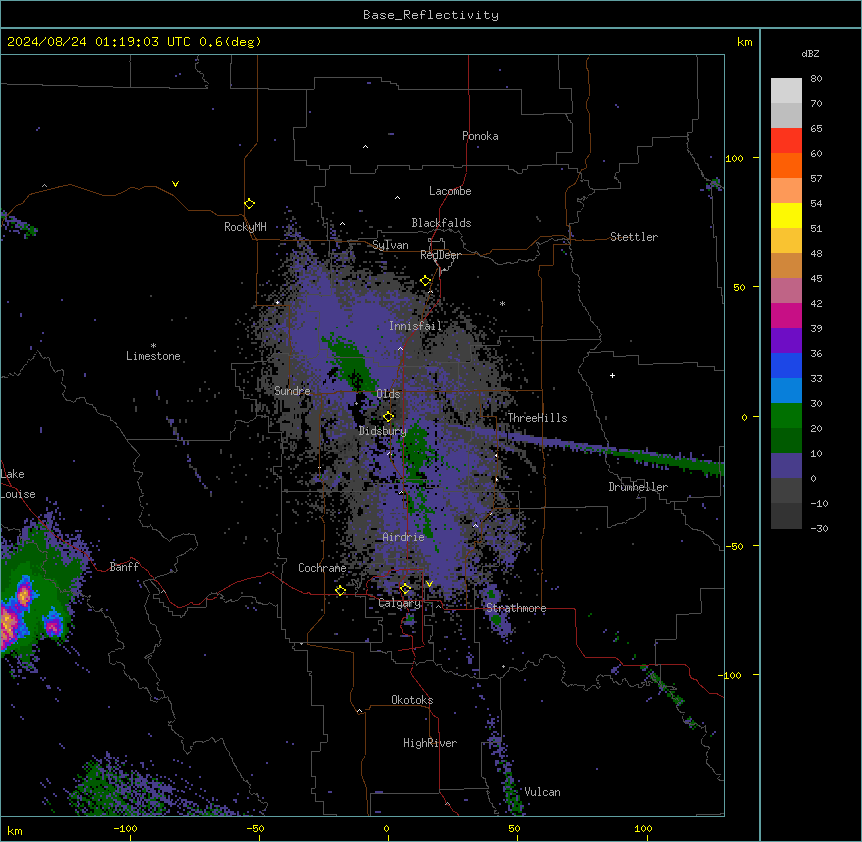Click the Olds label
The image size is (862, 842).
(388, 394)
